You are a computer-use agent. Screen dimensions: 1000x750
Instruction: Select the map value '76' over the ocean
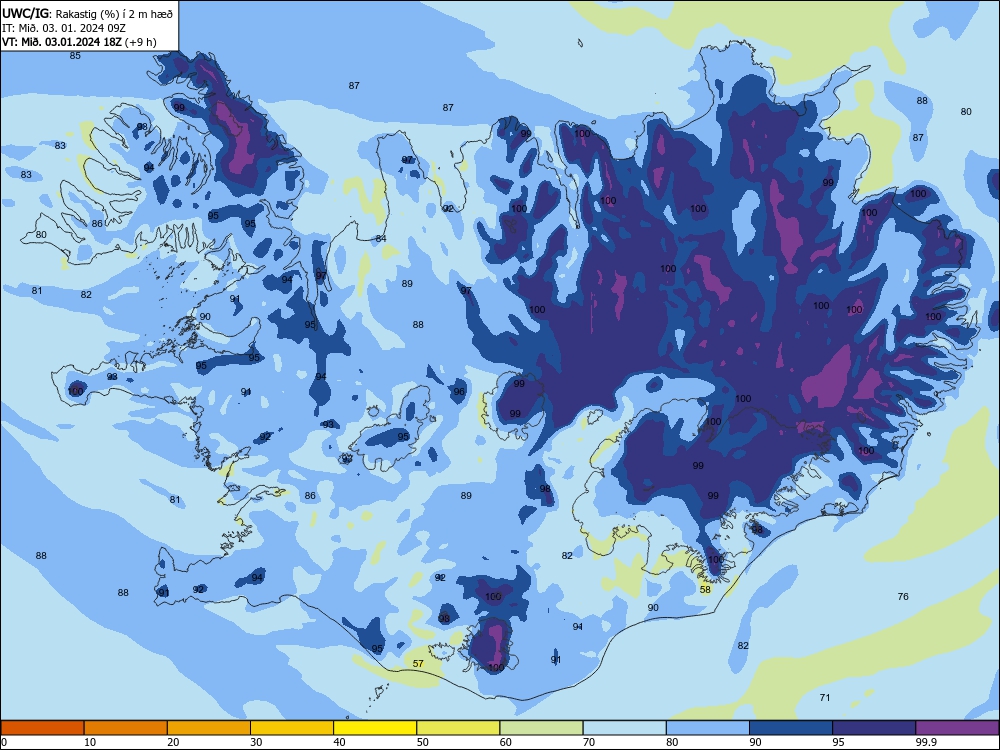903,596
